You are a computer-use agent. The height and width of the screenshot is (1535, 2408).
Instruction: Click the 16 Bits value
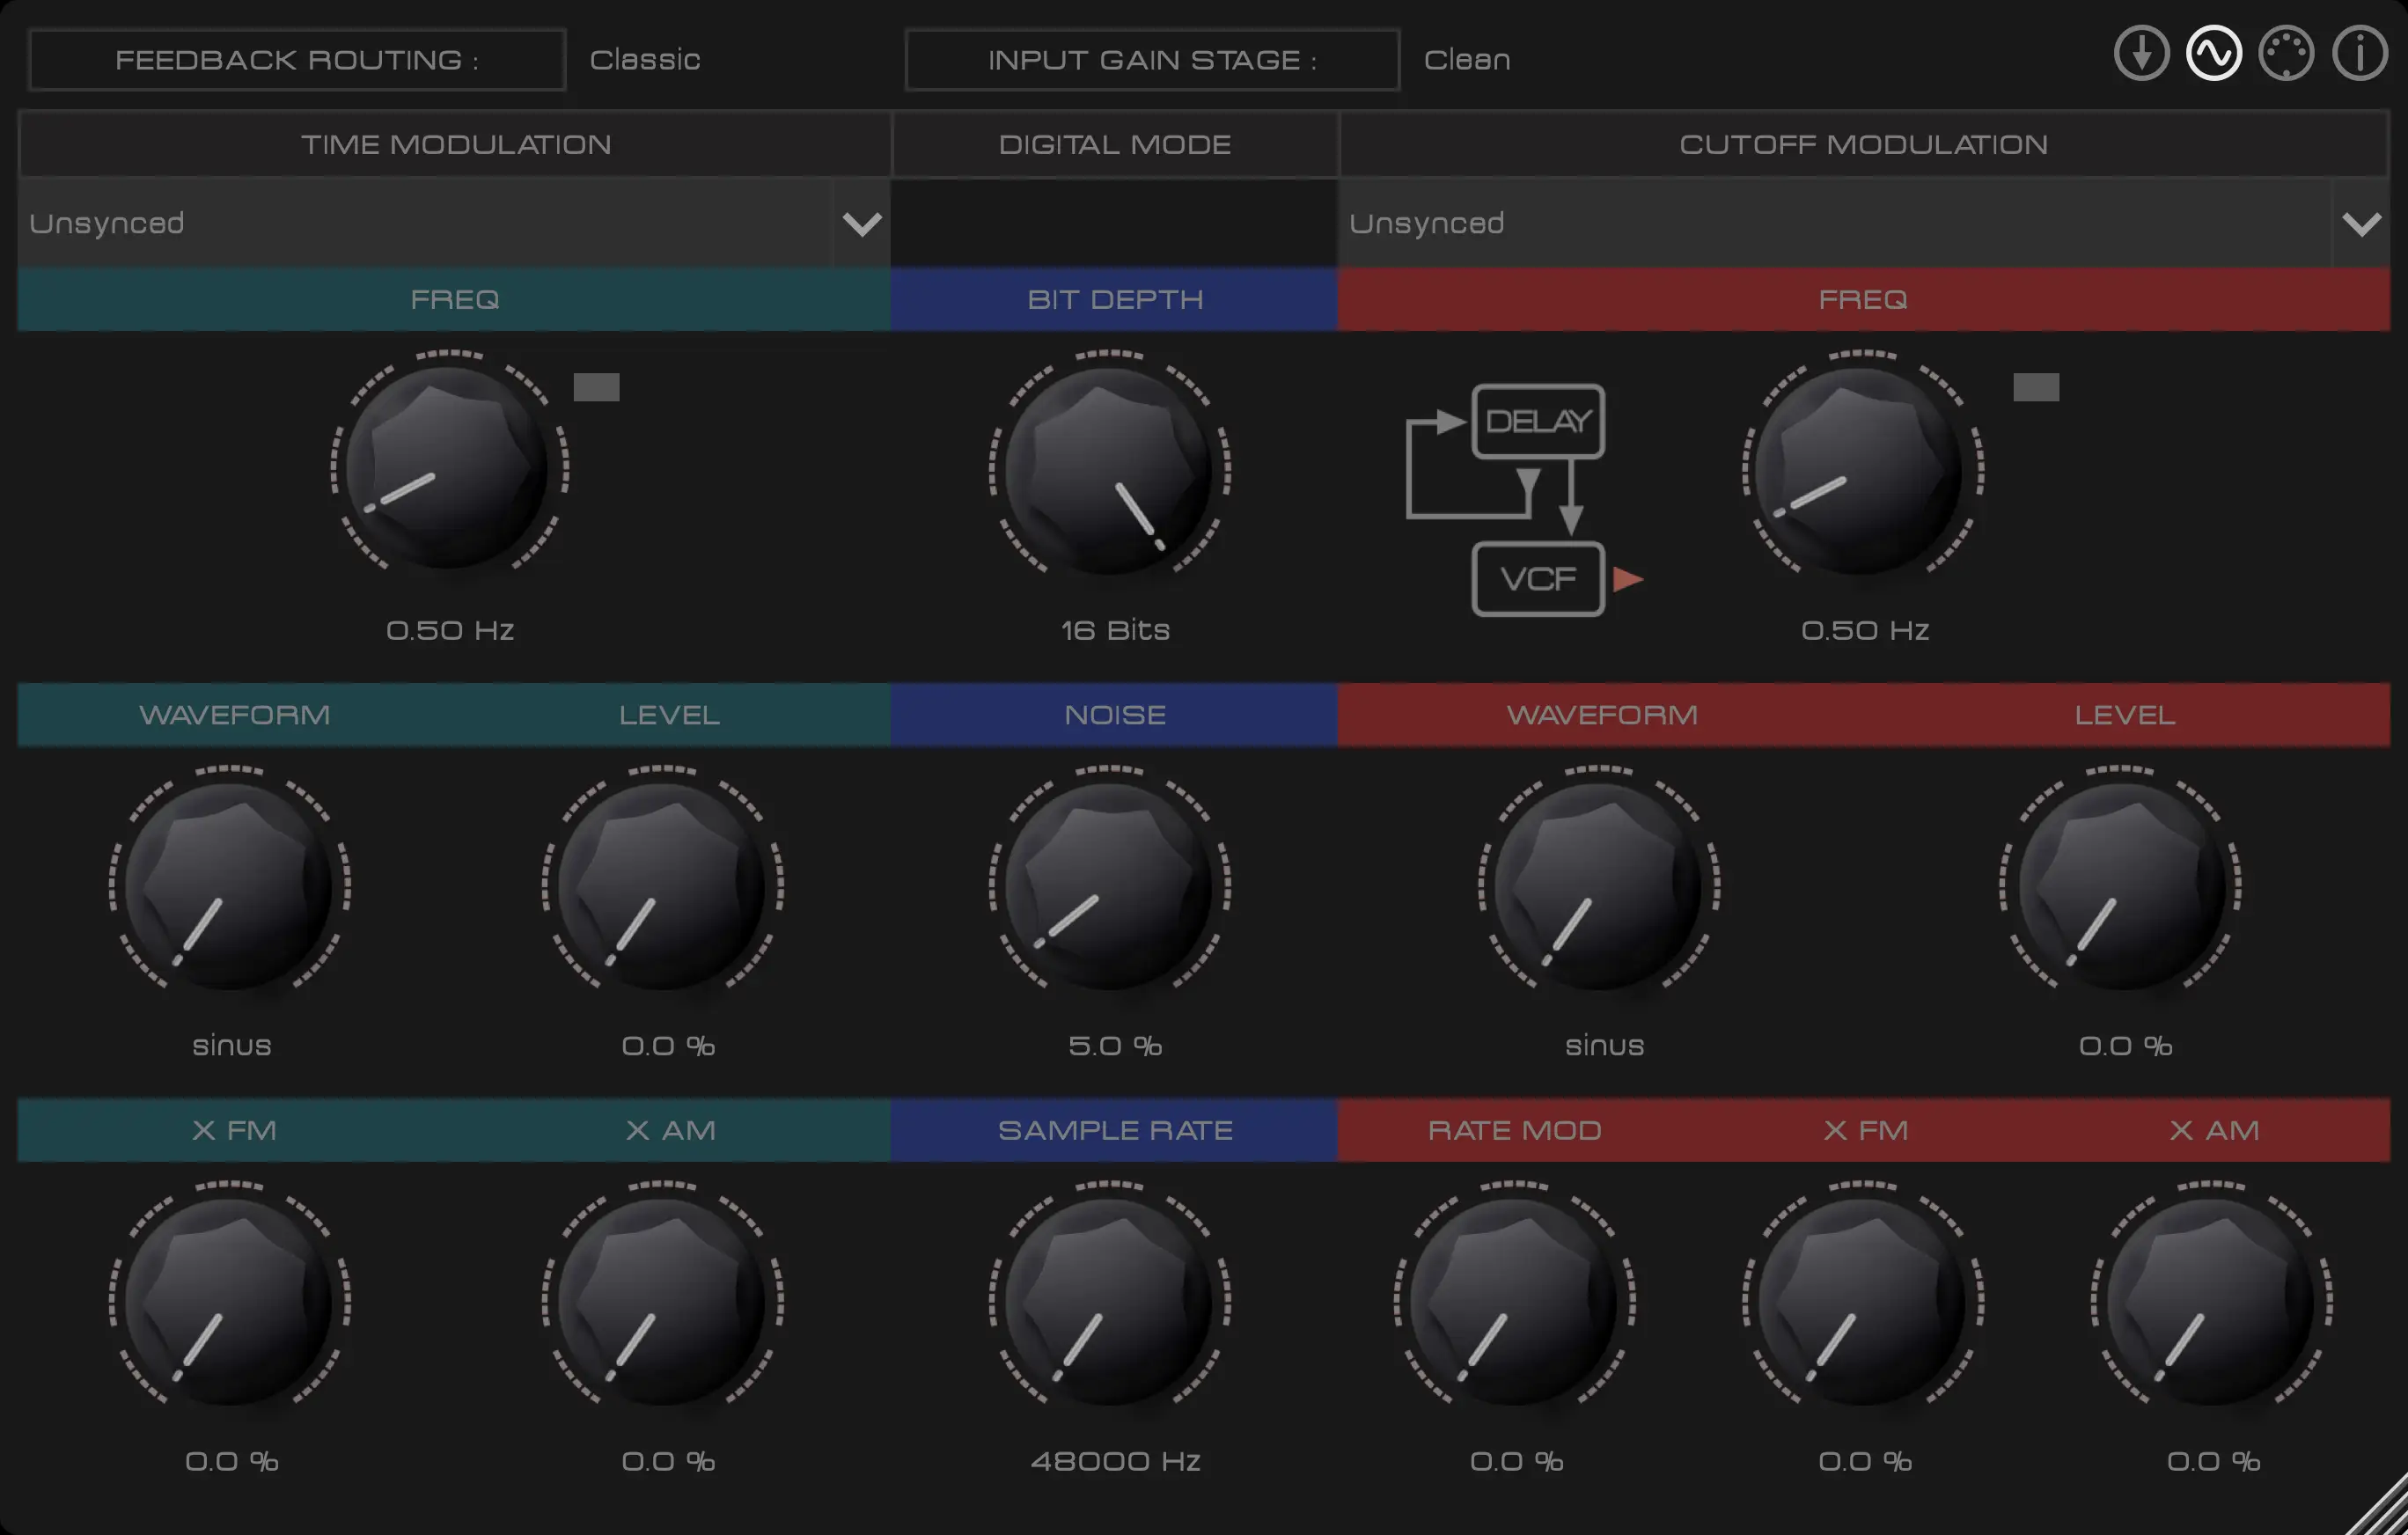(x=1115, y=630)
